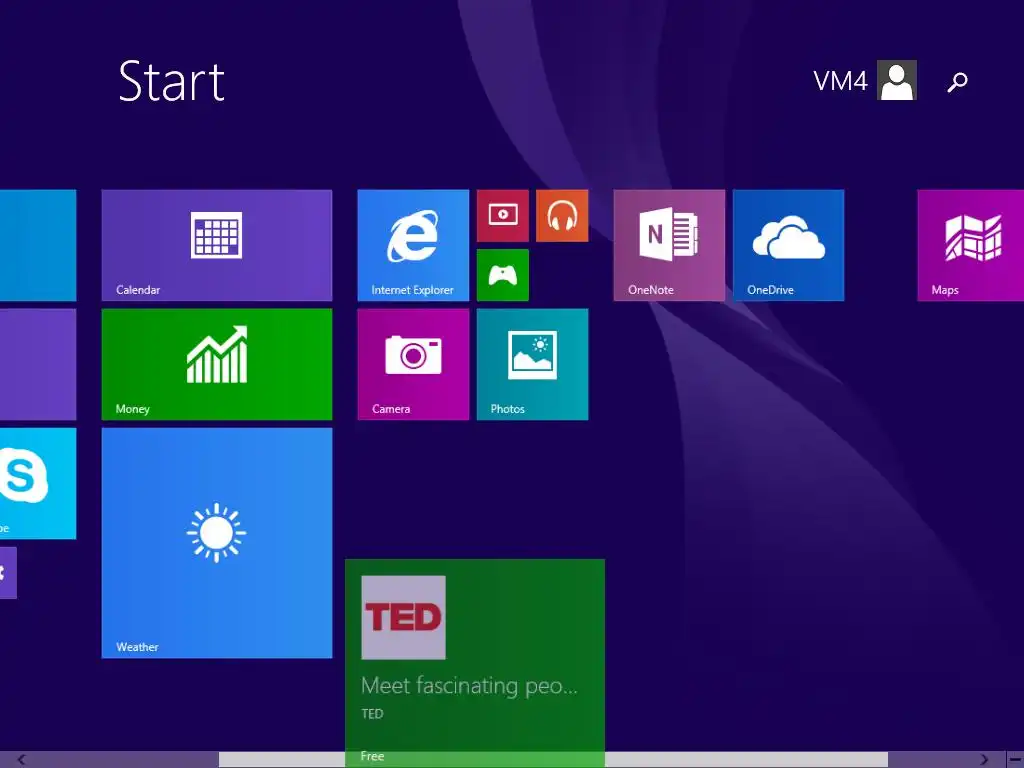Open the partially visible blue tile above Skype
Viewport: 1024px width, 768px height.
coord(38,245)
